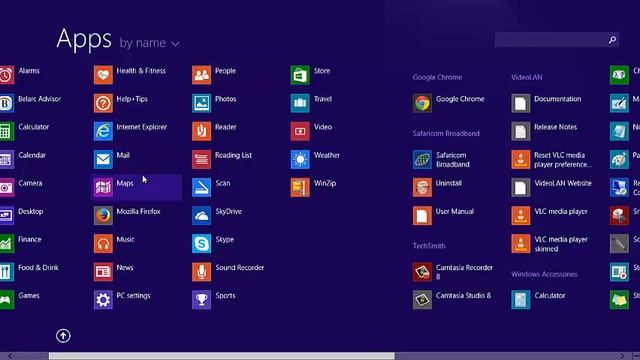Viewport: 640px width, 360px height.
Task: Reset VLC media player preferences
Action: pyautogui.click(x=552, y=160)
